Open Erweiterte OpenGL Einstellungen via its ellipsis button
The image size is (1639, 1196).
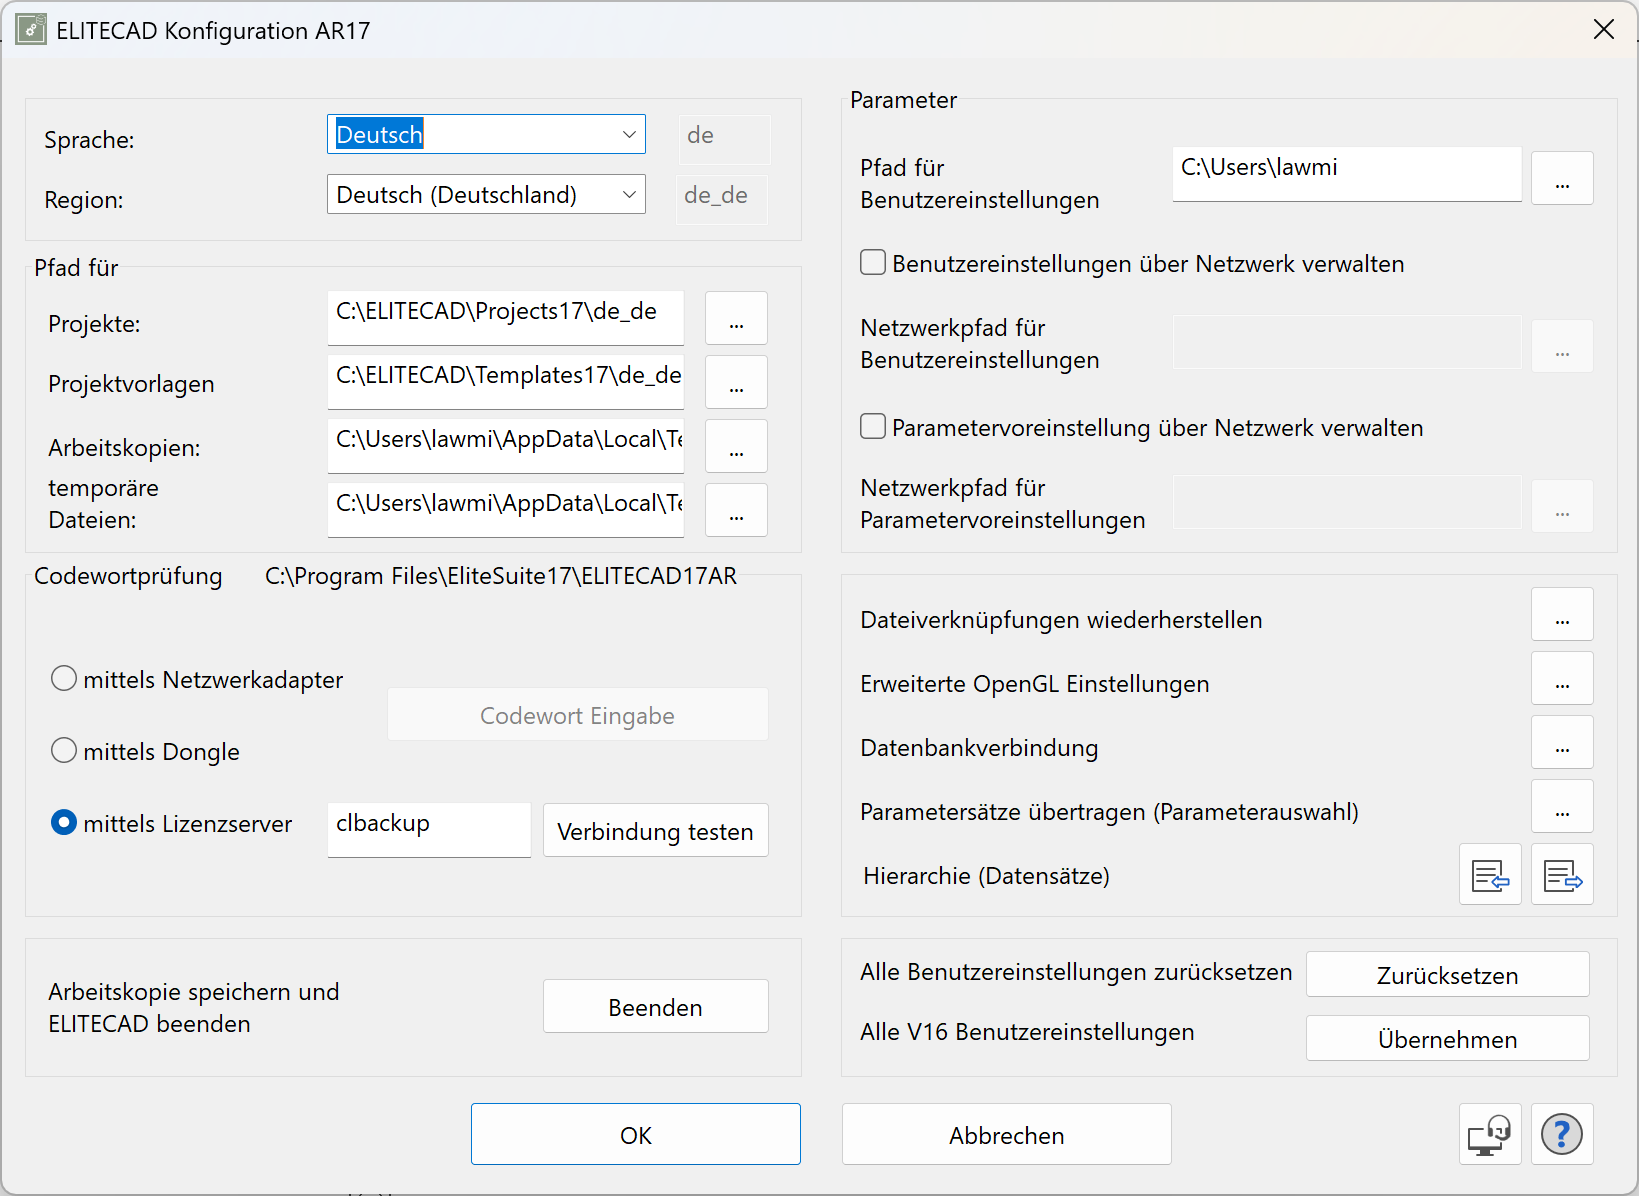1562,678
